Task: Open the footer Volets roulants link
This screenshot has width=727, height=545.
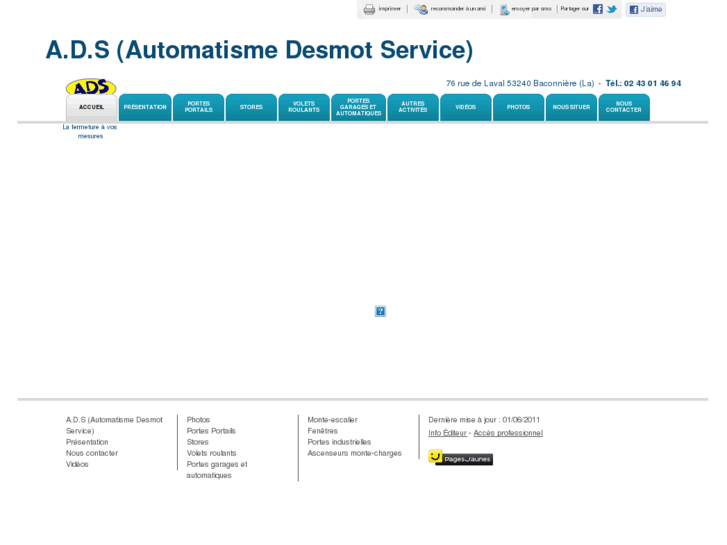Action: (x=211, y=453)
